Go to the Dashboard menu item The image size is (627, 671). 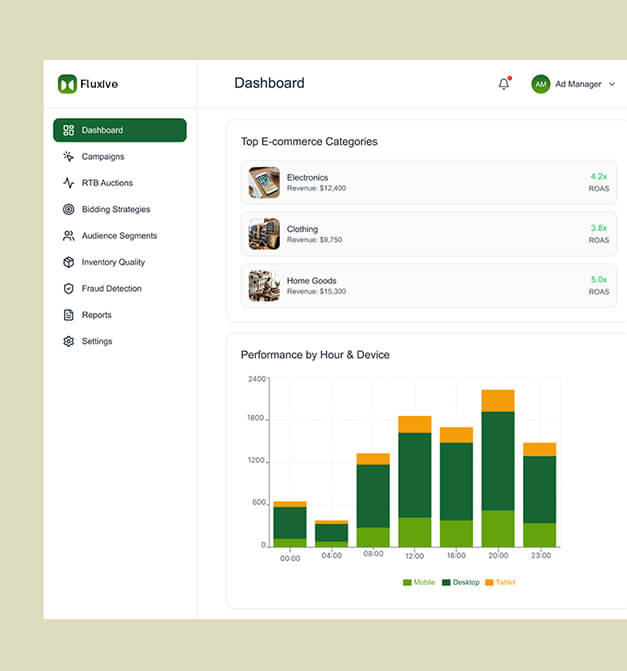point(120,130)
